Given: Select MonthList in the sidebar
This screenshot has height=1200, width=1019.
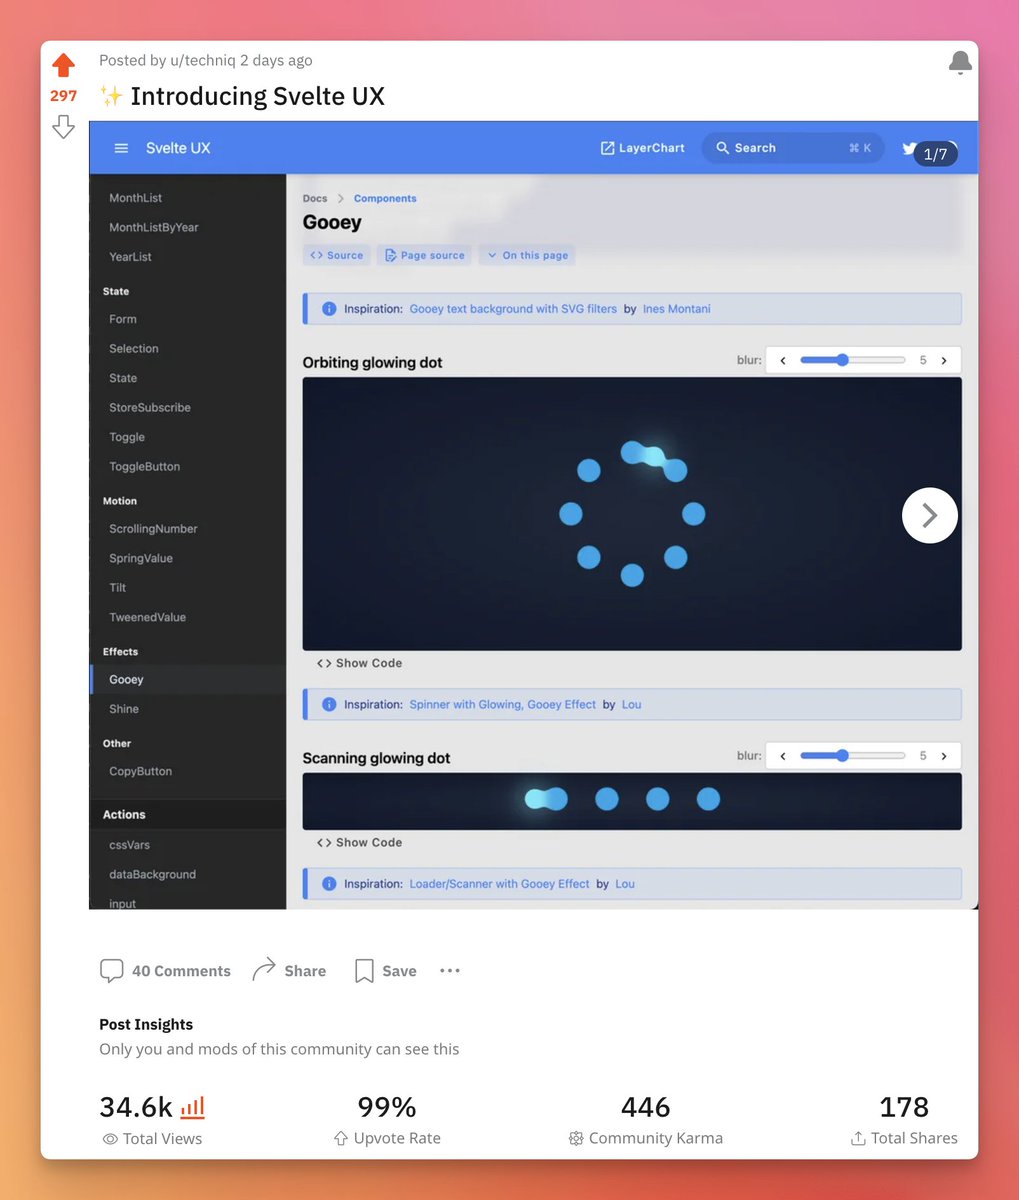Looking at the screenshot, I should point(136,198).
